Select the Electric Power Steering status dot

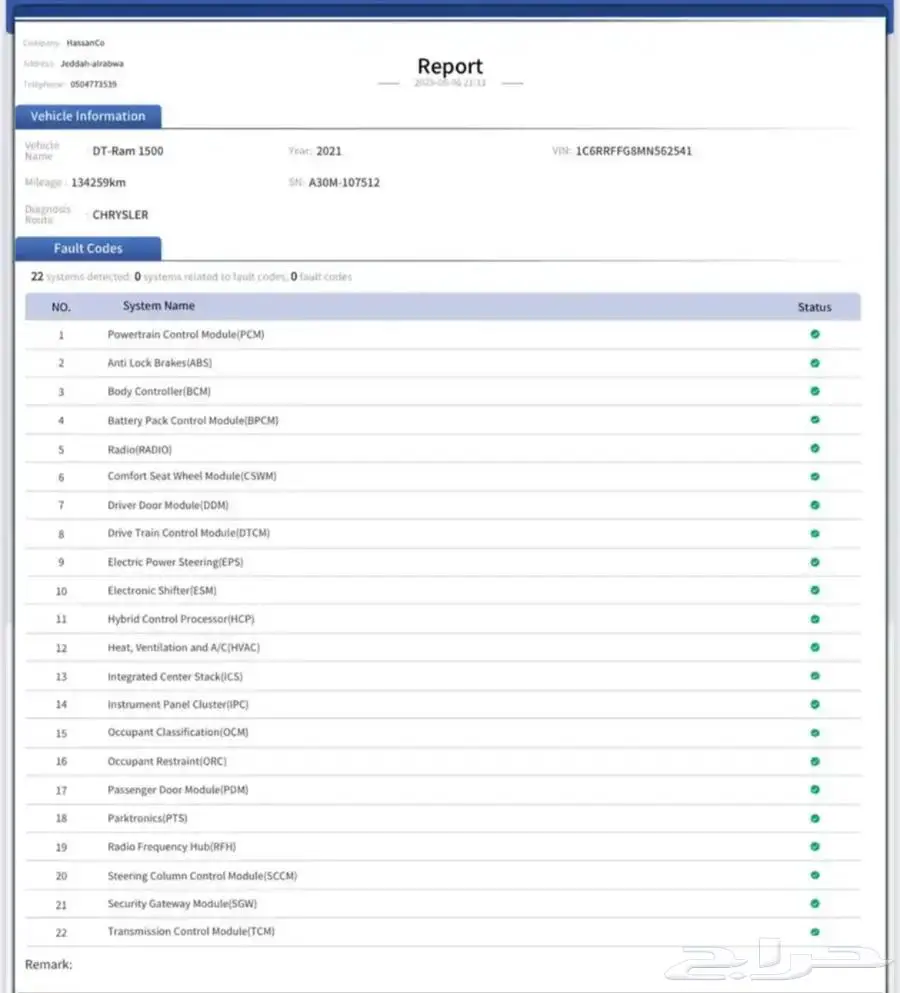point(814,562)
